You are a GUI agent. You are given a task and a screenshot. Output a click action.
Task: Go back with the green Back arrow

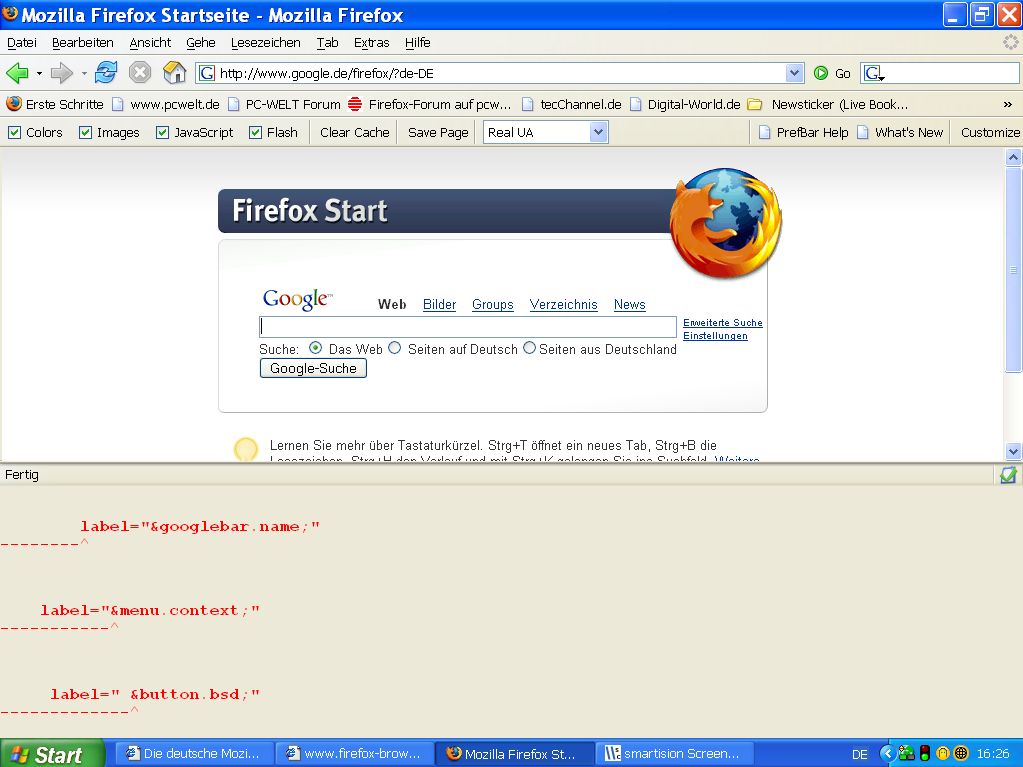tap(17, 72)
